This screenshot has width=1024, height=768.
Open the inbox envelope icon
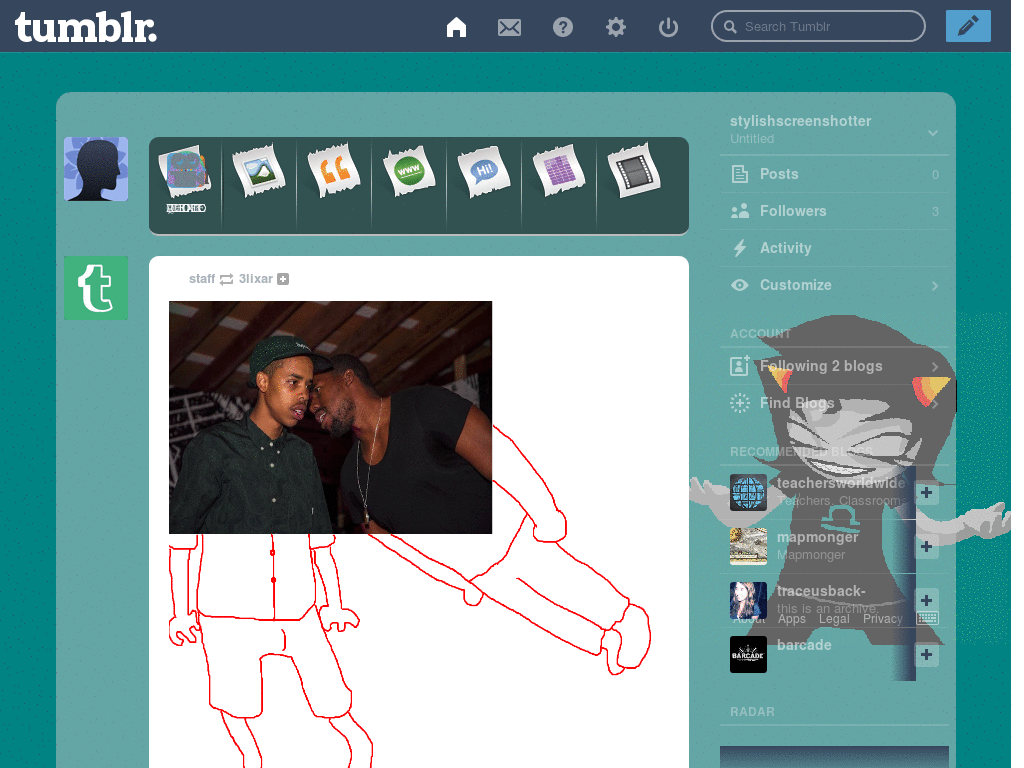click(x=509, y=27)
